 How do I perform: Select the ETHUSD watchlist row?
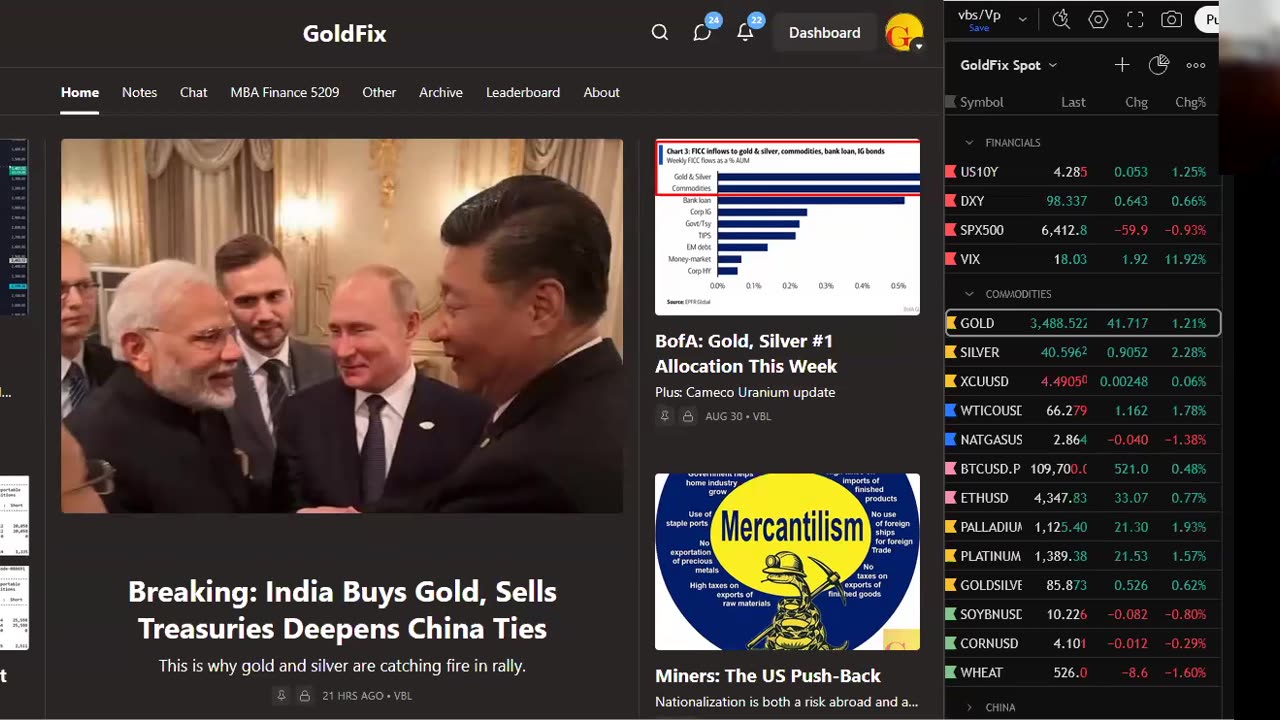coord(1082,497)
